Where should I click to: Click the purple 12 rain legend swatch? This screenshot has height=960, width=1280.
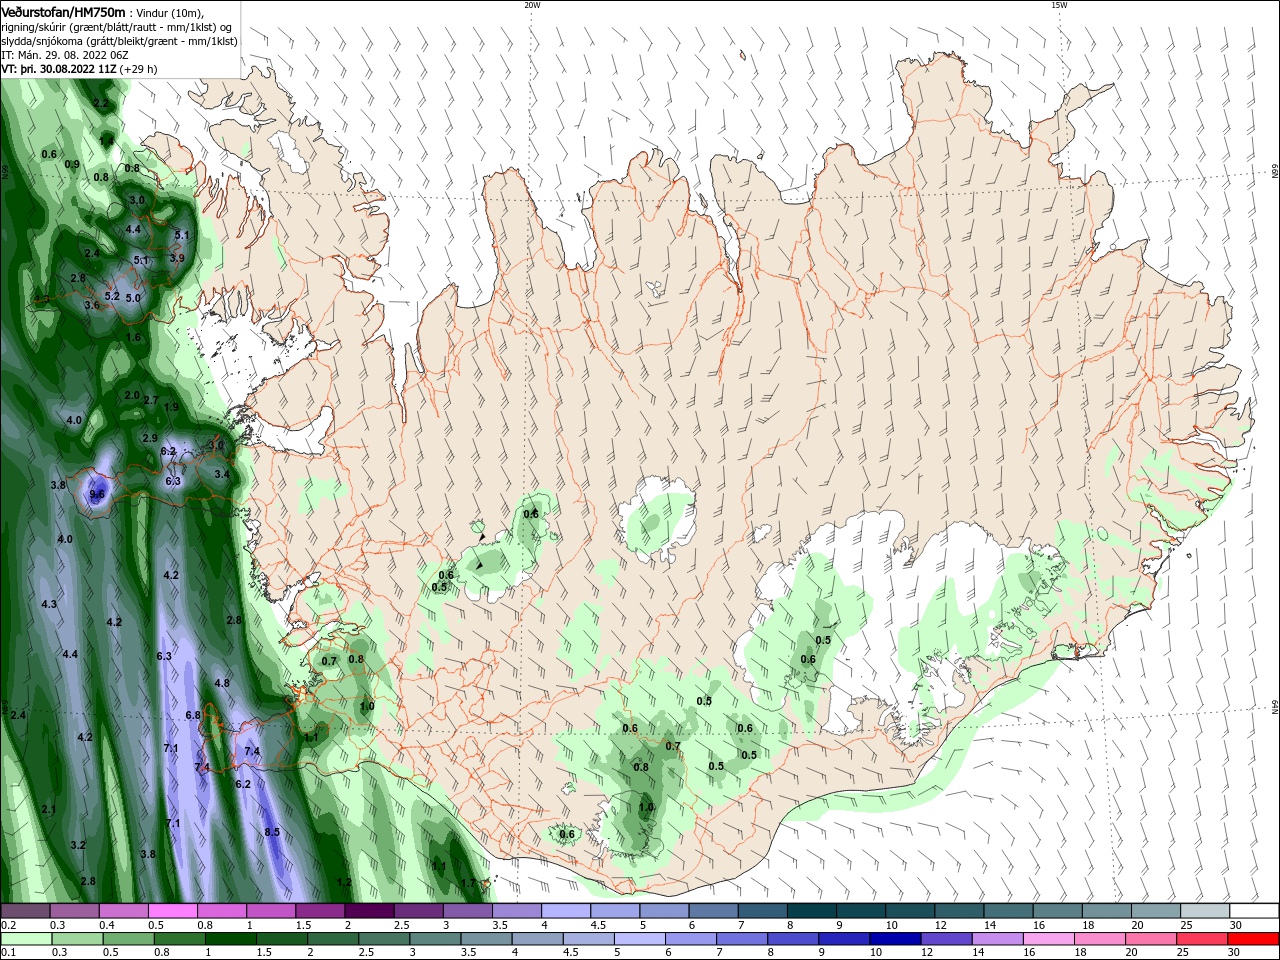[x=946, y=939]
